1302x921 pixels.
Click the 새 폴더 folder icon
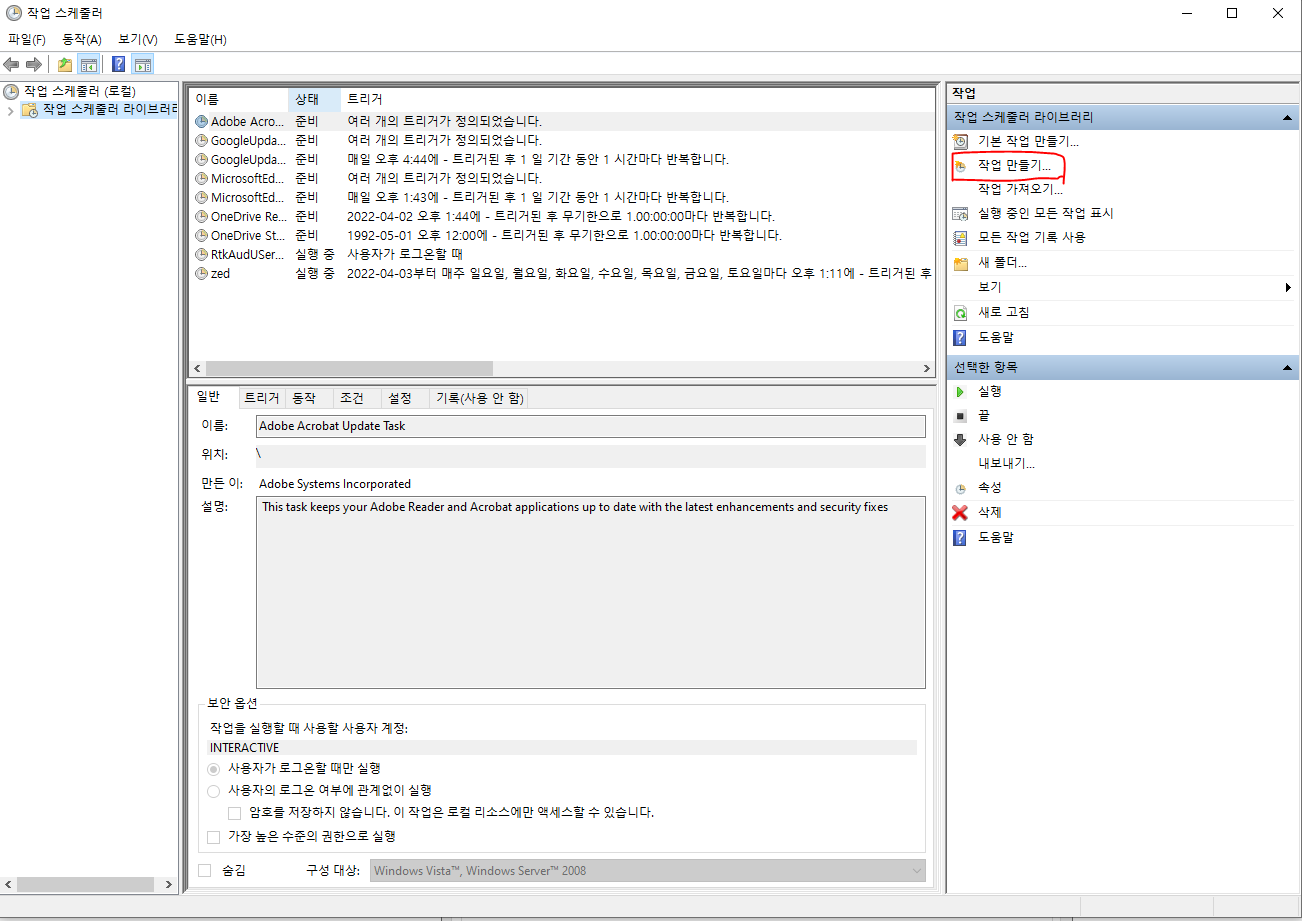pyautogui.click(x=961, y=263)
